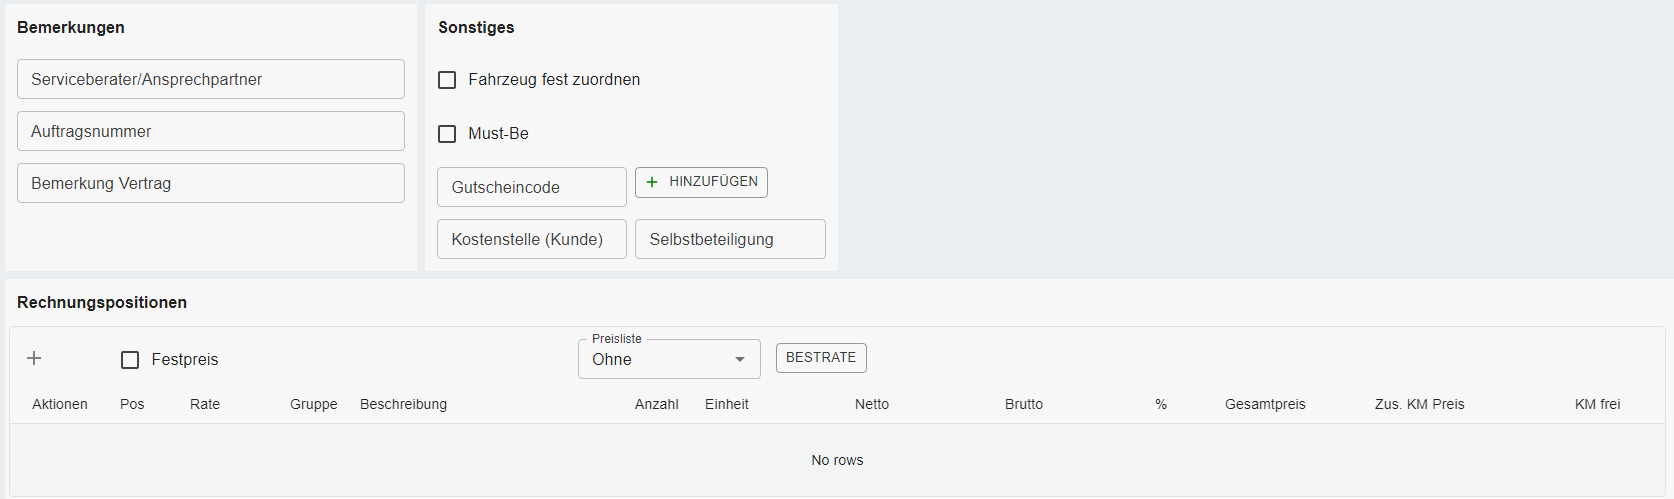This screenshot has height=499, width=1674.
Task: Click the Bestrate button
Action: click(820, 358)
